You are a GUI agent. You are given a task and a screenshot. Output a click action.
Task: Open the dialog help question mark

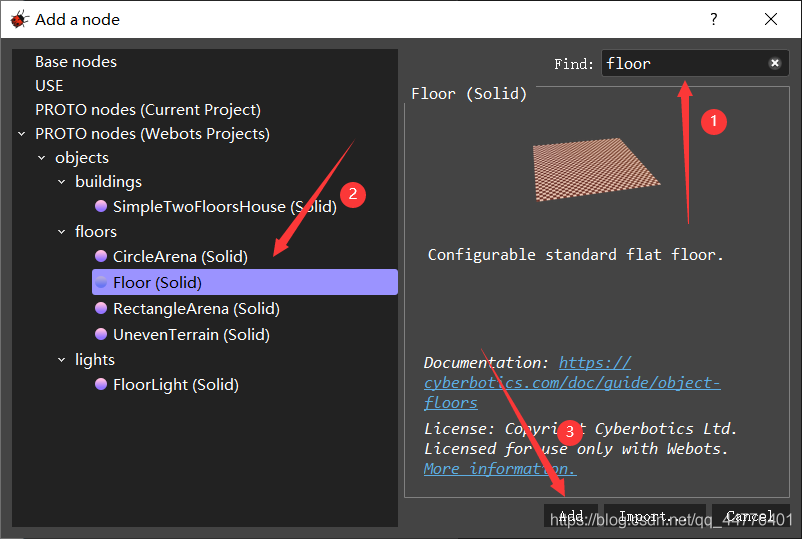point(714,19)
